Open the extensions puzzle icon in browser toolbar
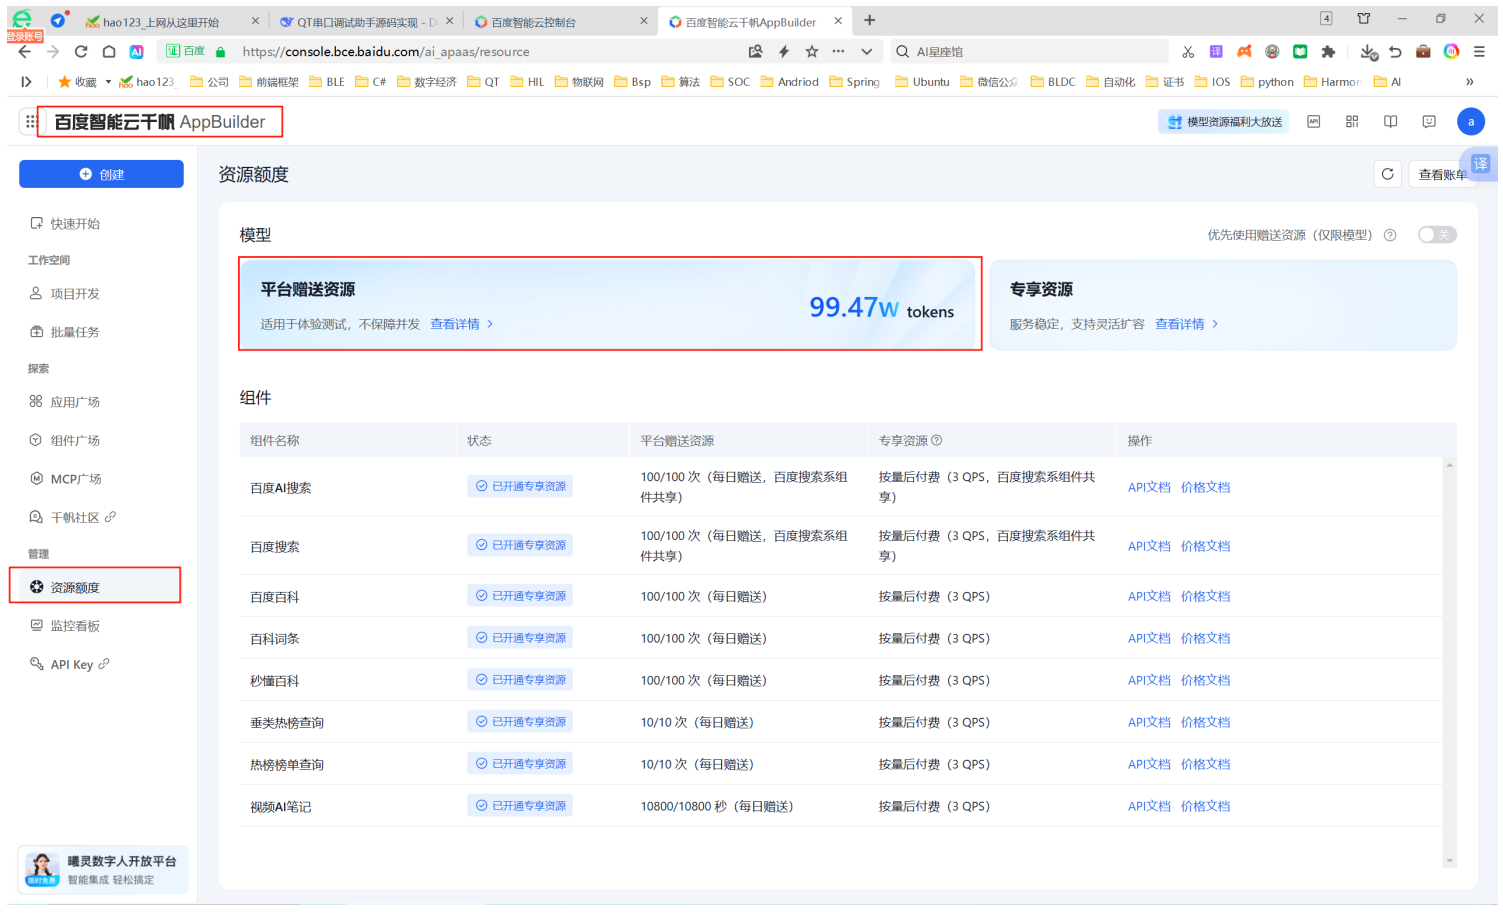Viewport: 1503px width, 915px height. point(1328,52)
